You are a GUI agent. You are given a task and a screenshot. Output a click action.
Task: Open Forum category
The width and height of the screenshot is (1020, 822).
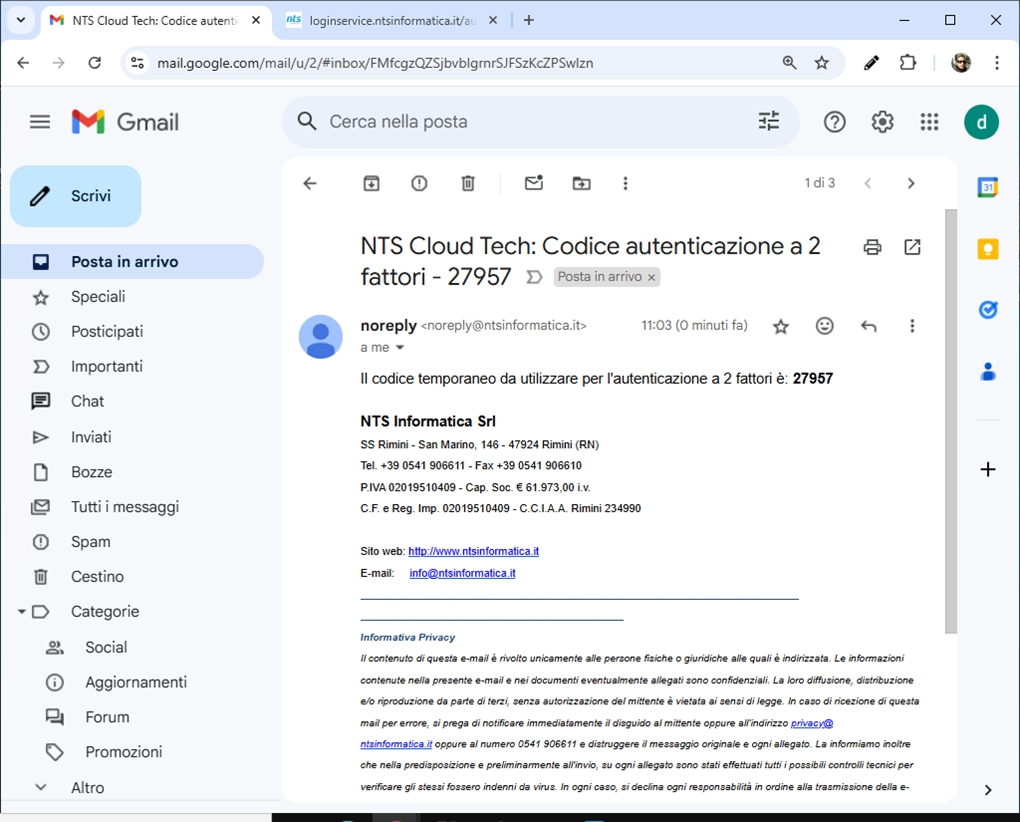point(132,717)
